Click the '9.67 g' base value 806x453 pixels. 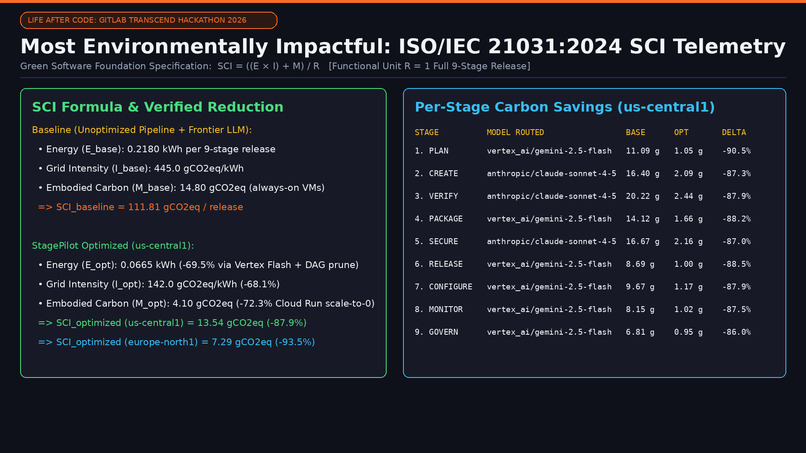click(640, 287)
